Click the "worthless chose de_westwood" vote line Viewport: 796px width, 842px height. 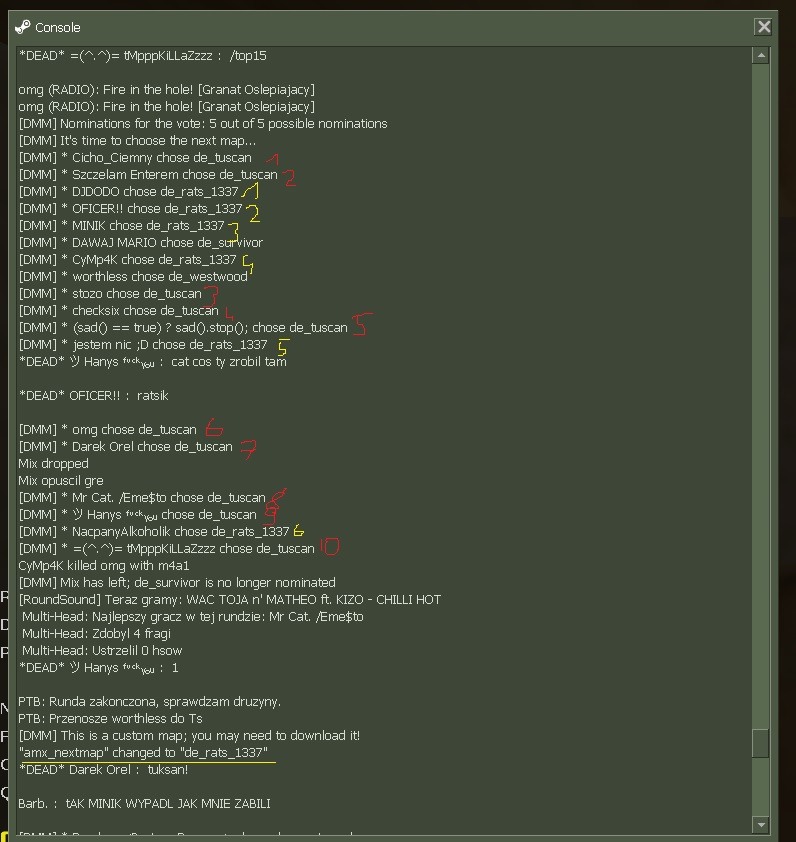click(x=133, y=277)
